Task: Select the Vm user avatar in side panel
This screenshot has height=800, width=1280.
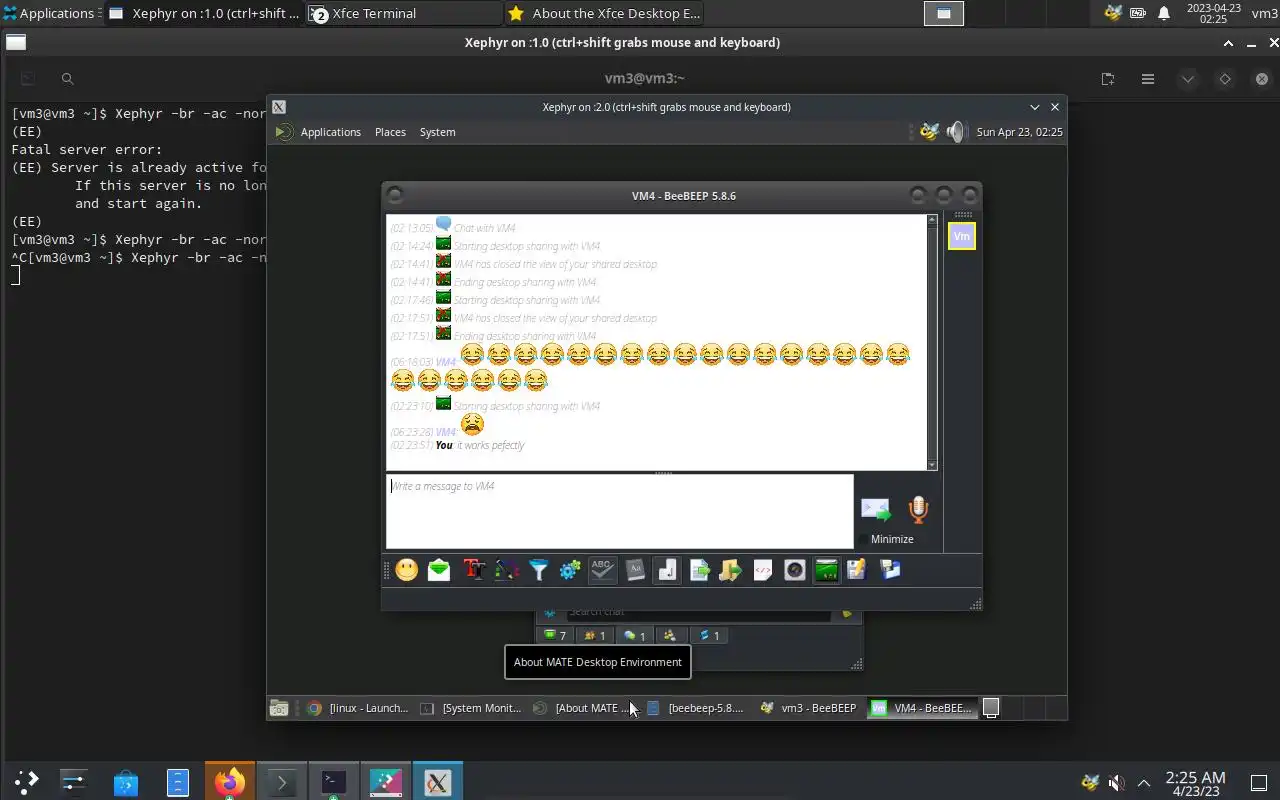Action: (961, 236)
